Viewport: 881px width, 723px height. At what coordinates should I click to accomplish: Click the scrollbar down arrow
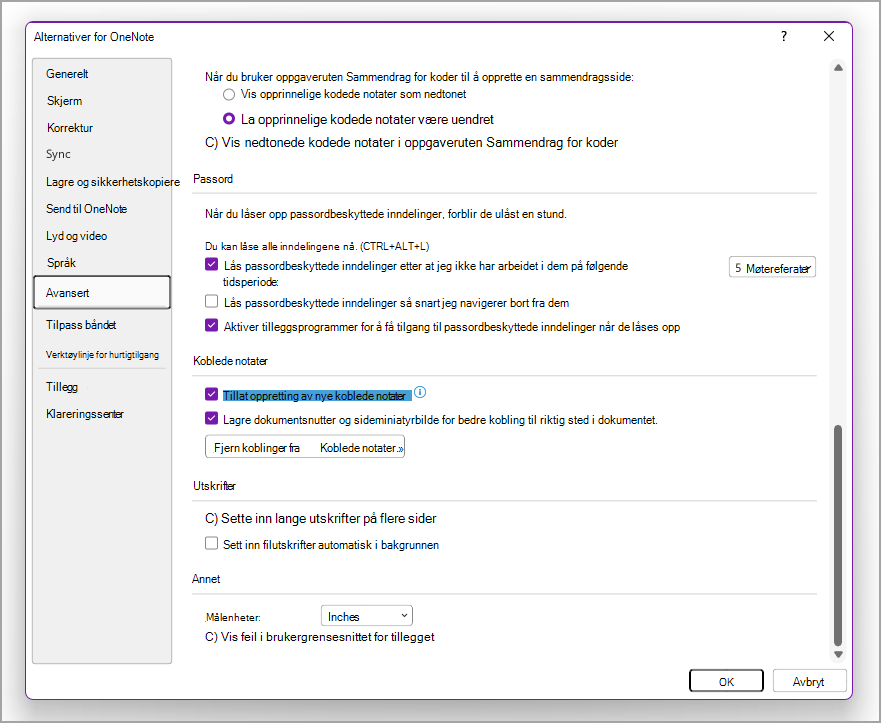[838, 654]
